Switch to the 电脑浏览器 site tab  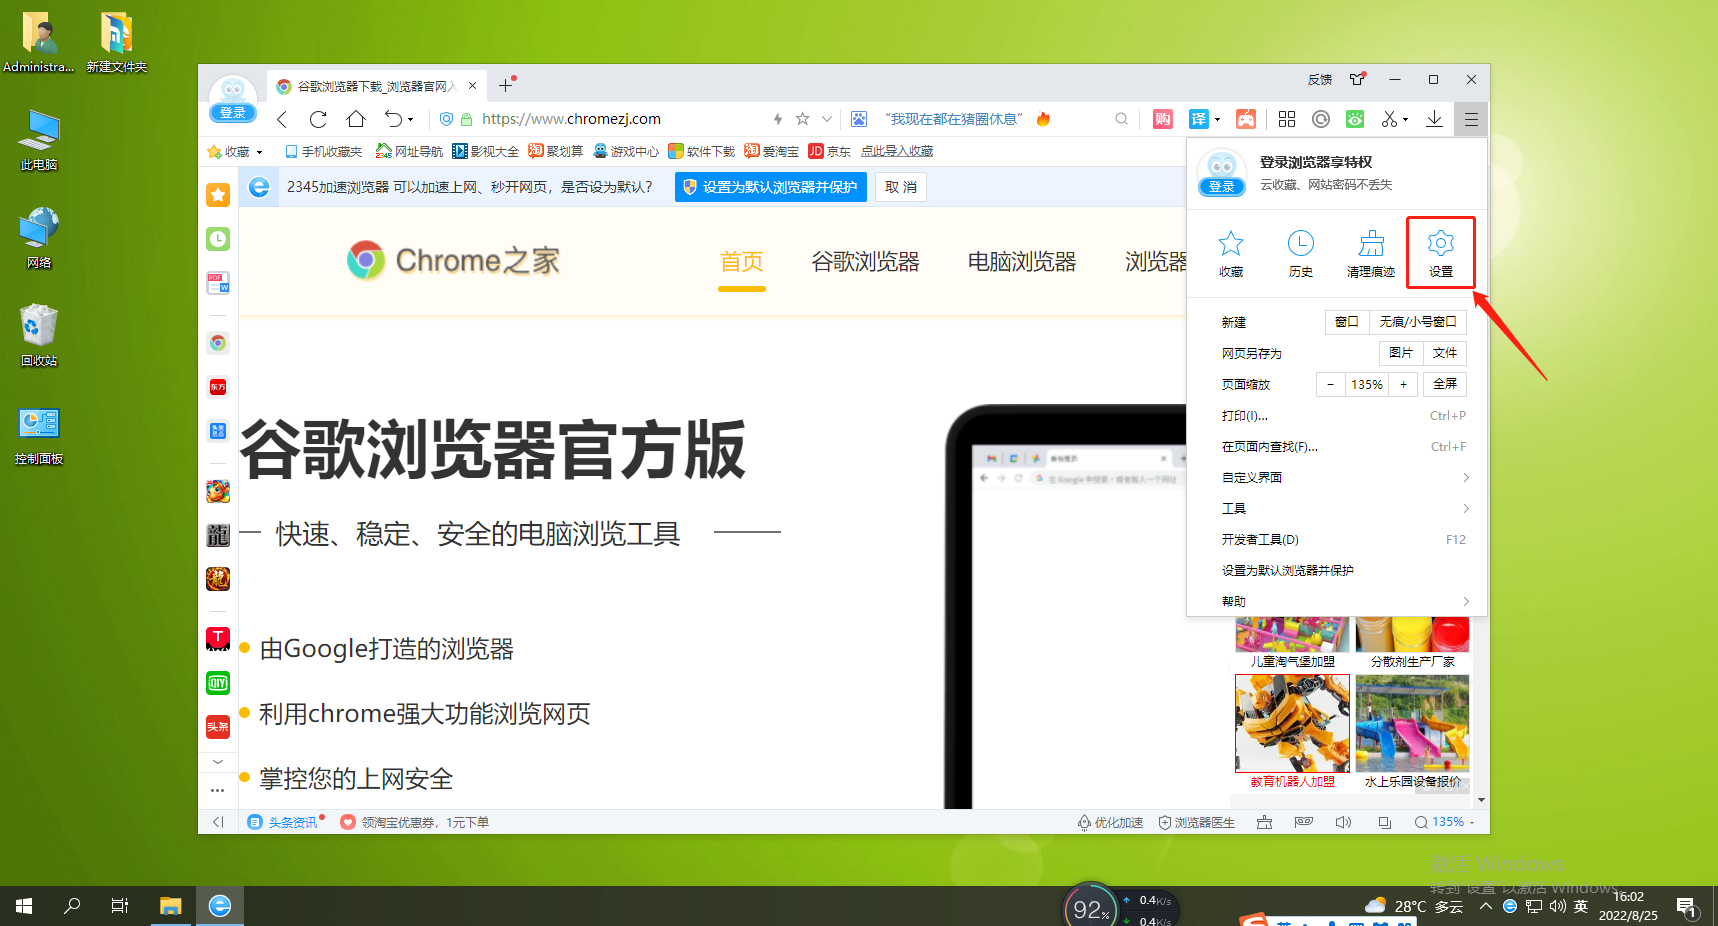tap(1021, 261)
